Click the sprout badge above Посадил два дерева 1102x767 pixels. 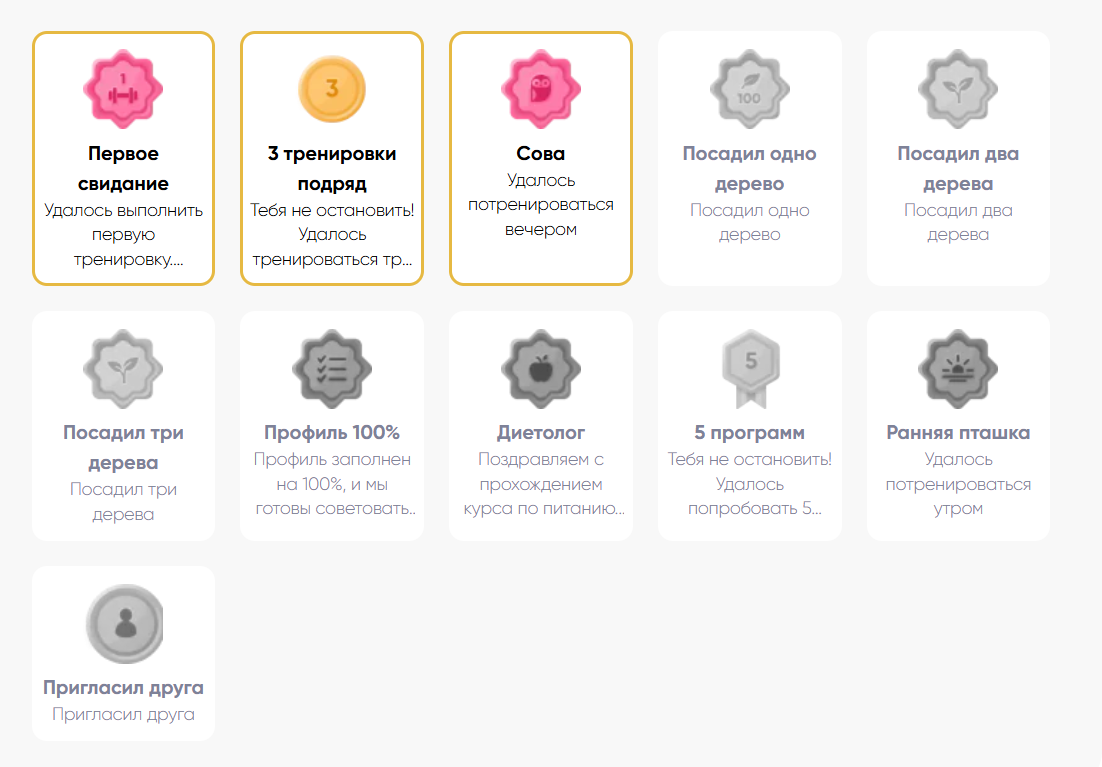958,89
